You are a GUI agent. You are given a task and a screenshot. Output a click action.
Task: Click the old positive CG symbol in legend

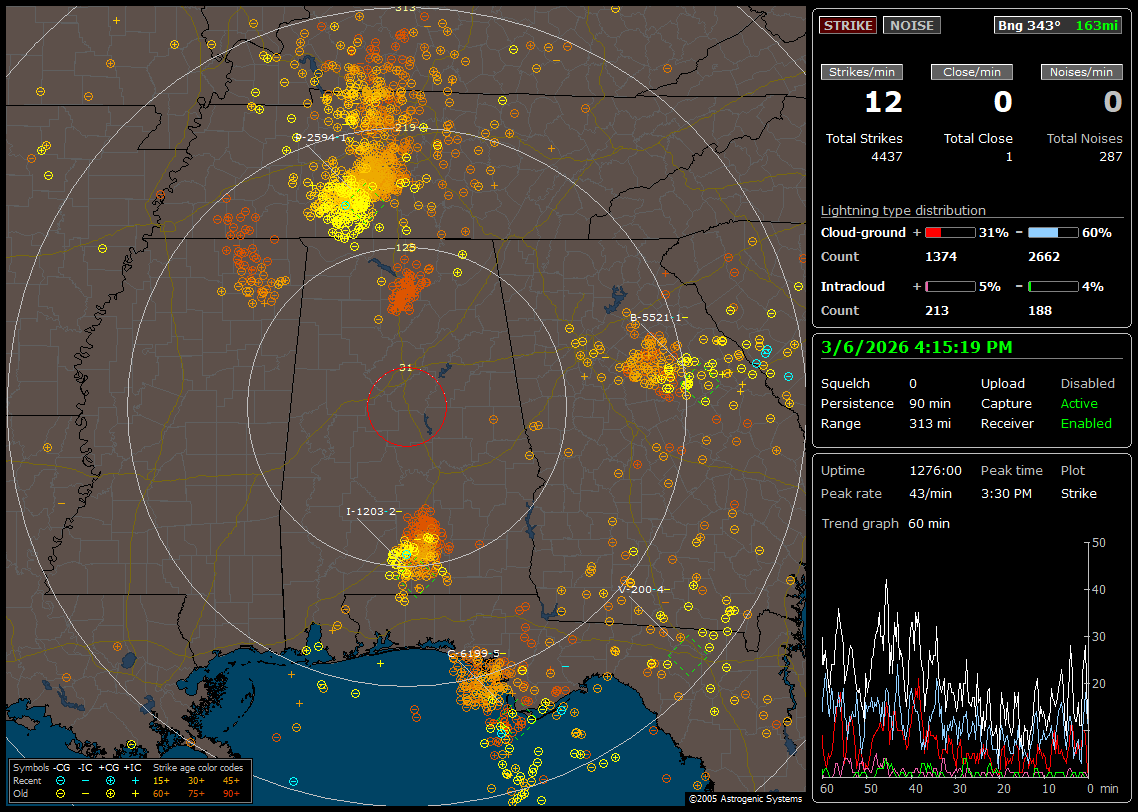[x=110, y=793]
